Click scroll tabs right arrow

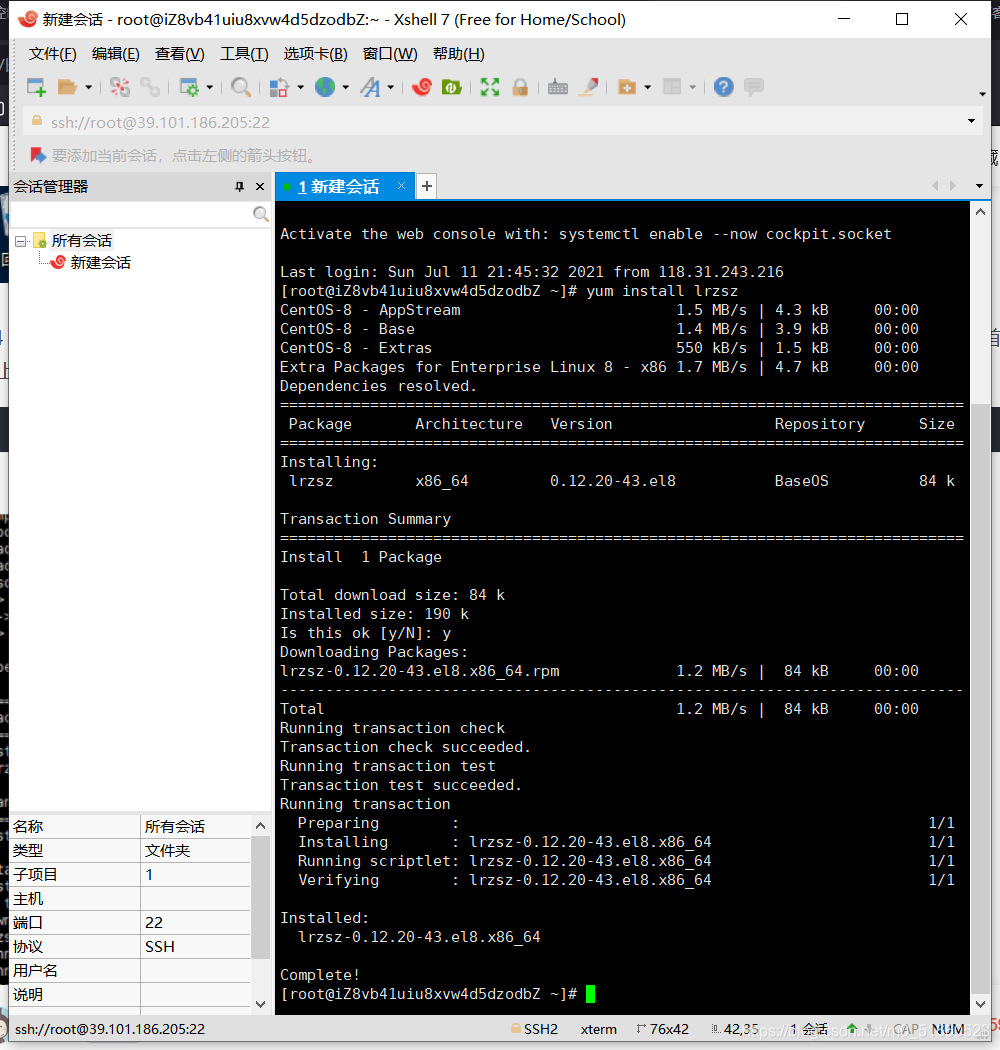coord(952,186)
